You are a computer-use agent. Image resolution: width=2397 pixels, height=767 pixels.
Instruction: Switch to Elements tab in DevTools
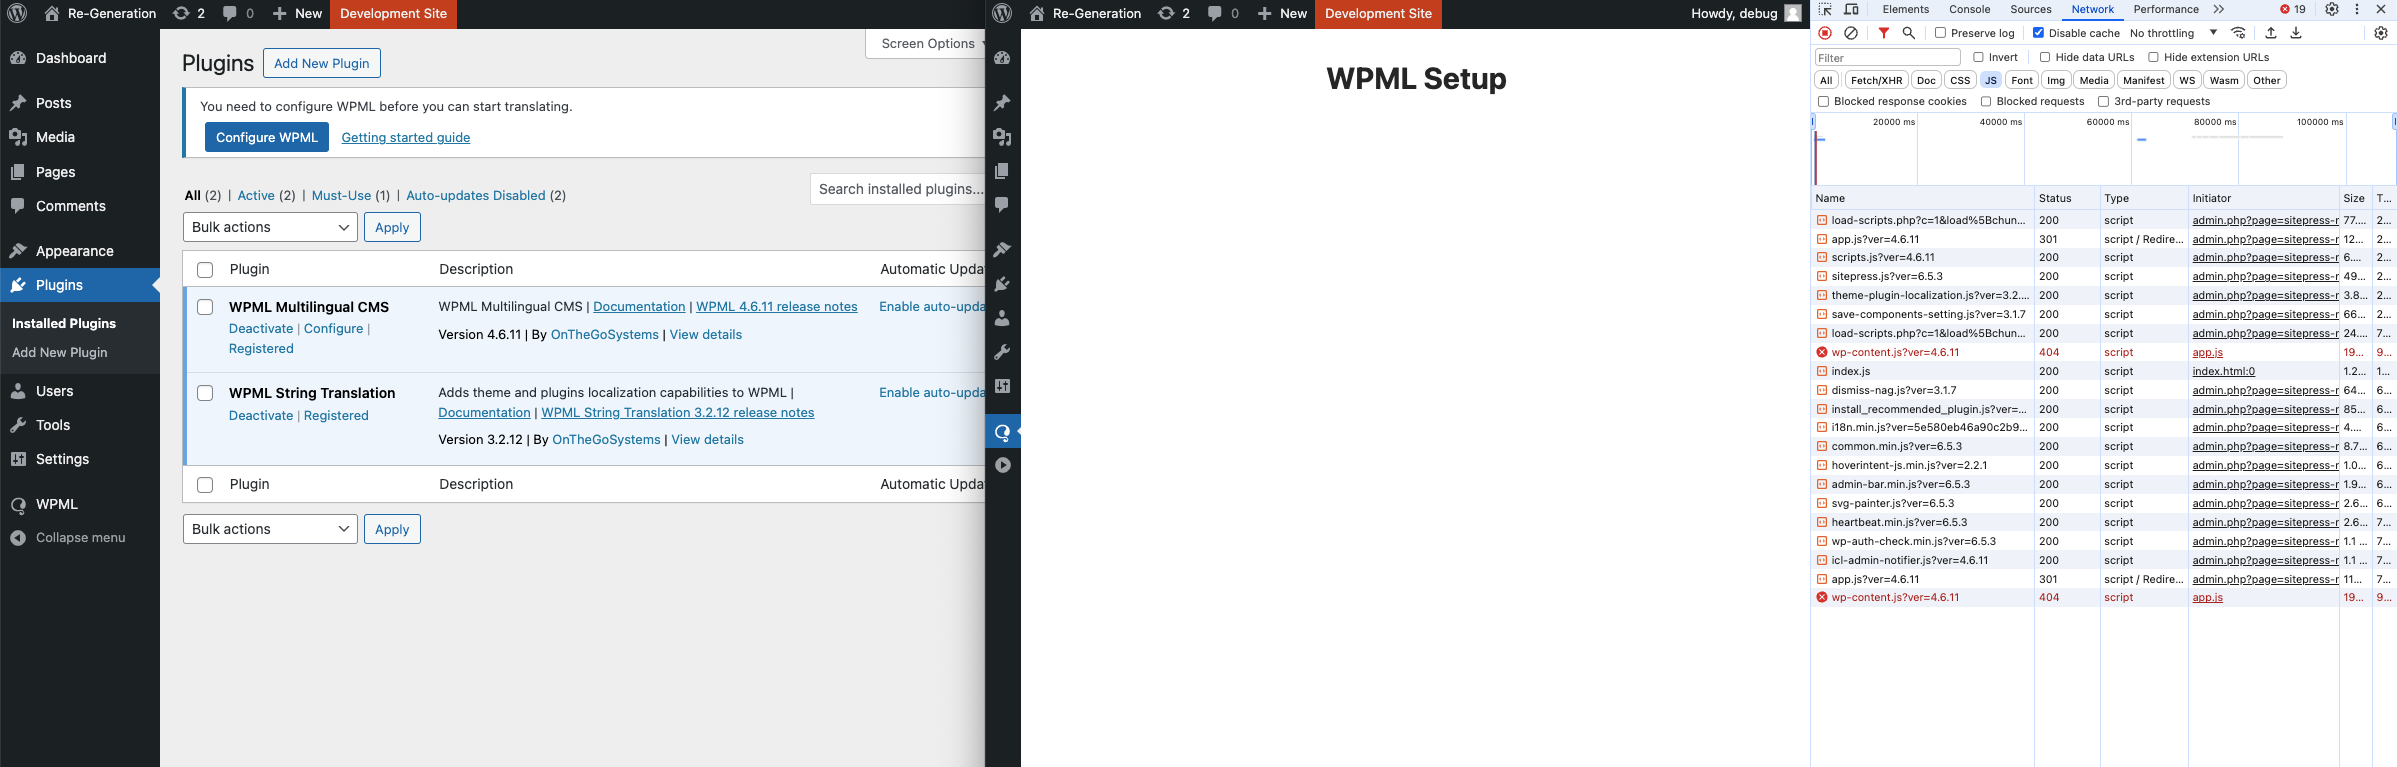(x=1905, y=9)
